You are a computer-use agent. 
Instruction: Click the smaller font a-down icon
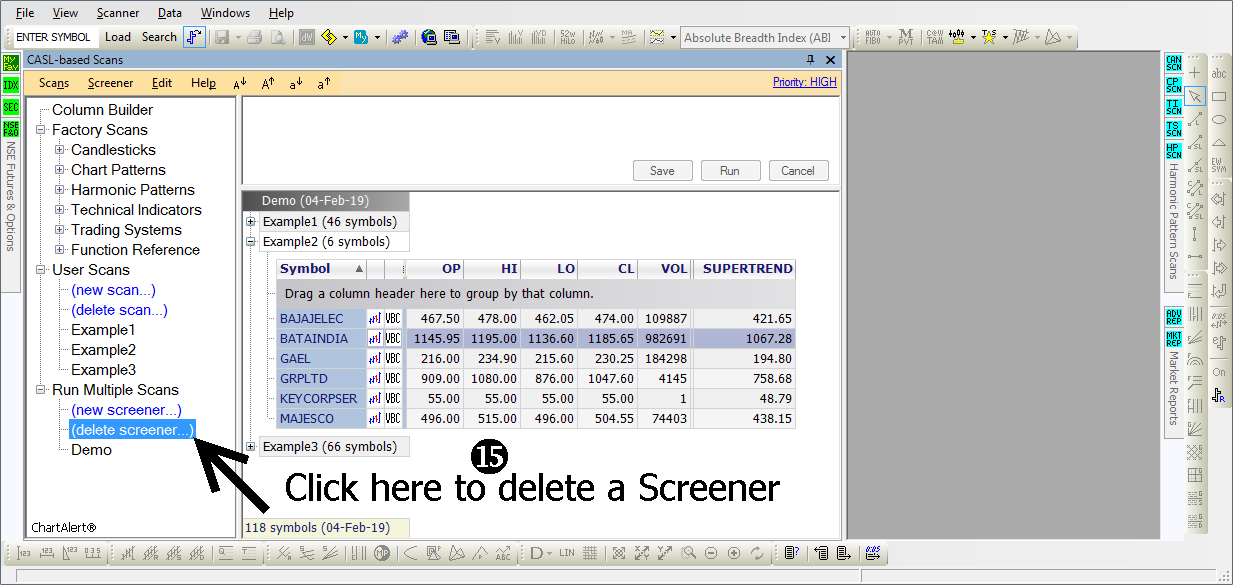click(x=296, y=84)
